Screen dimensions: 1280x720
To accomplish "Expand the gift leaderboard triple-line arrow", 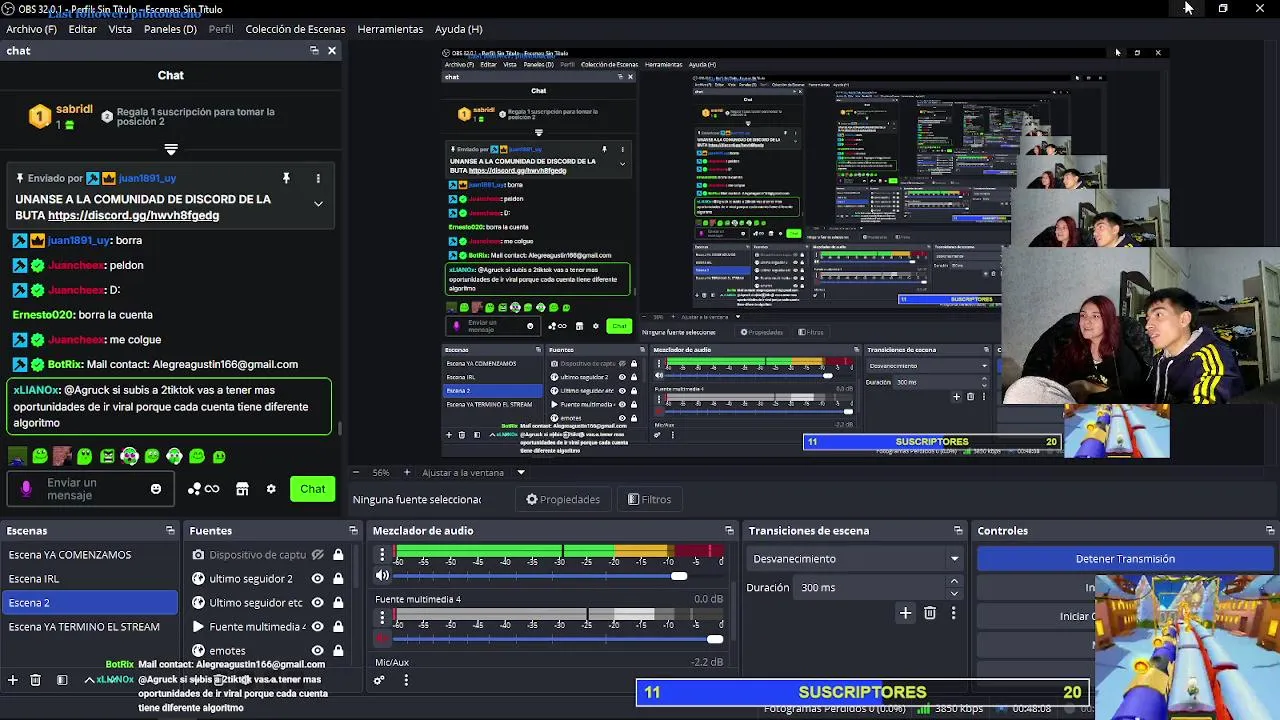I will pos(171,149).
